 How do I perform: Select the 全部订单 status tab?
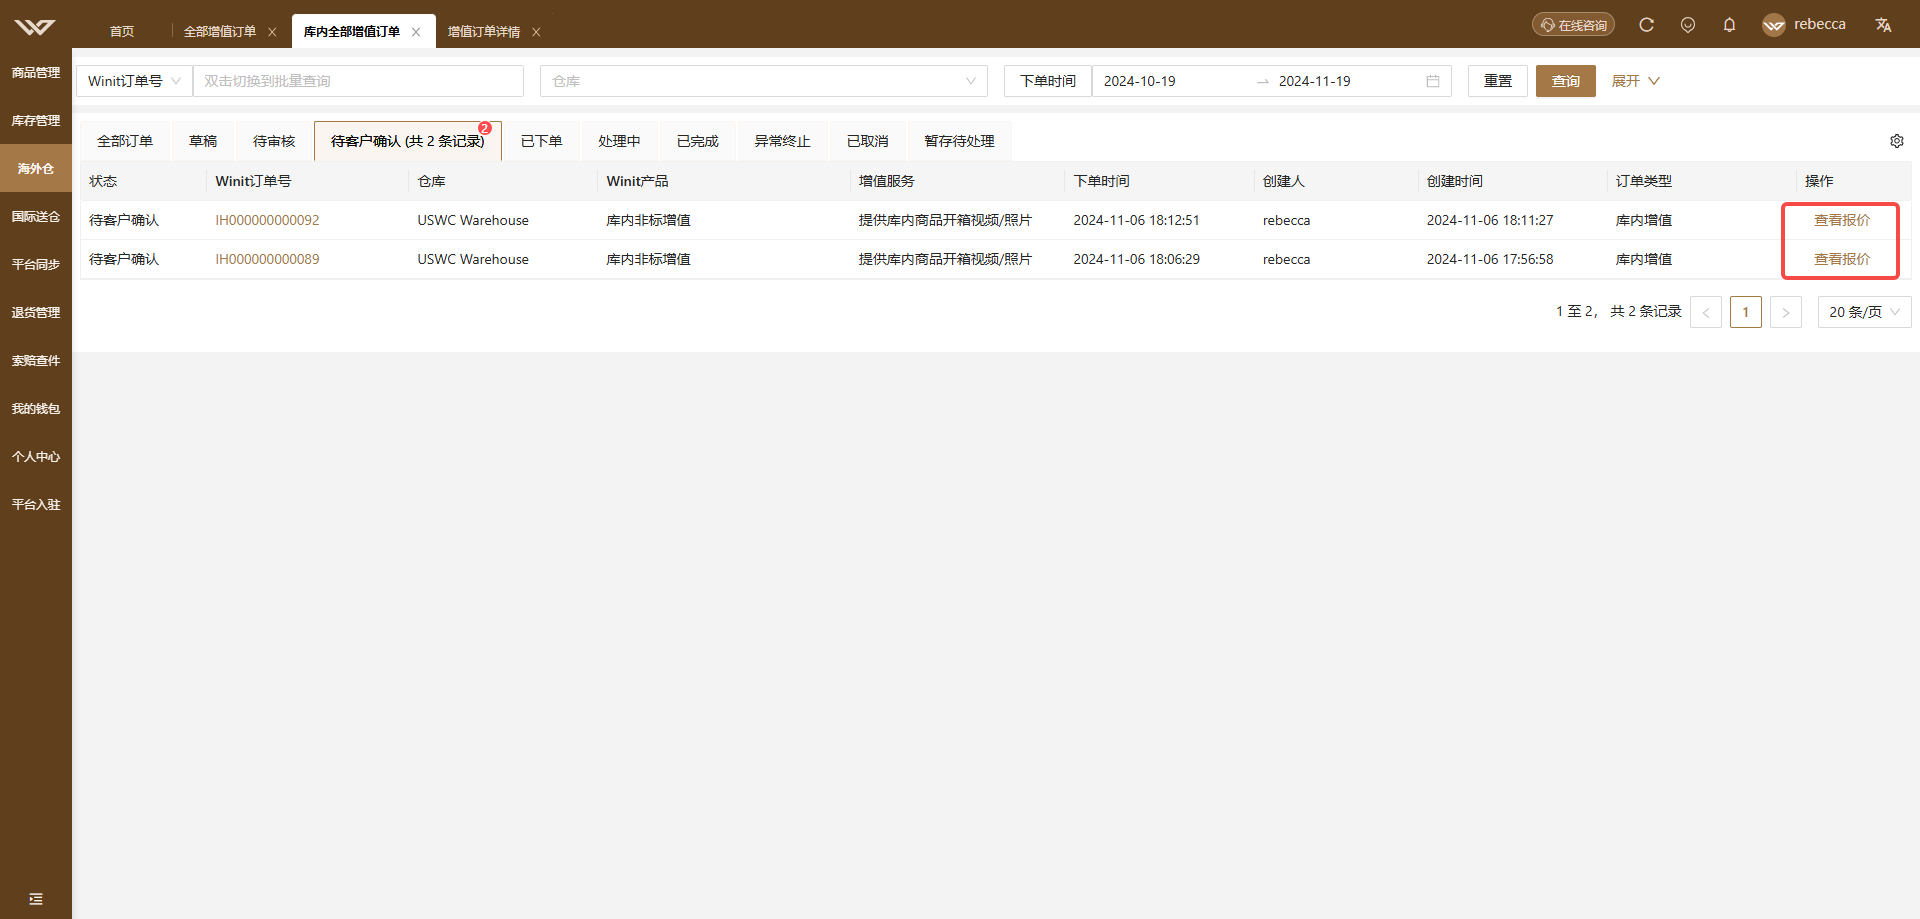point(125,141)
